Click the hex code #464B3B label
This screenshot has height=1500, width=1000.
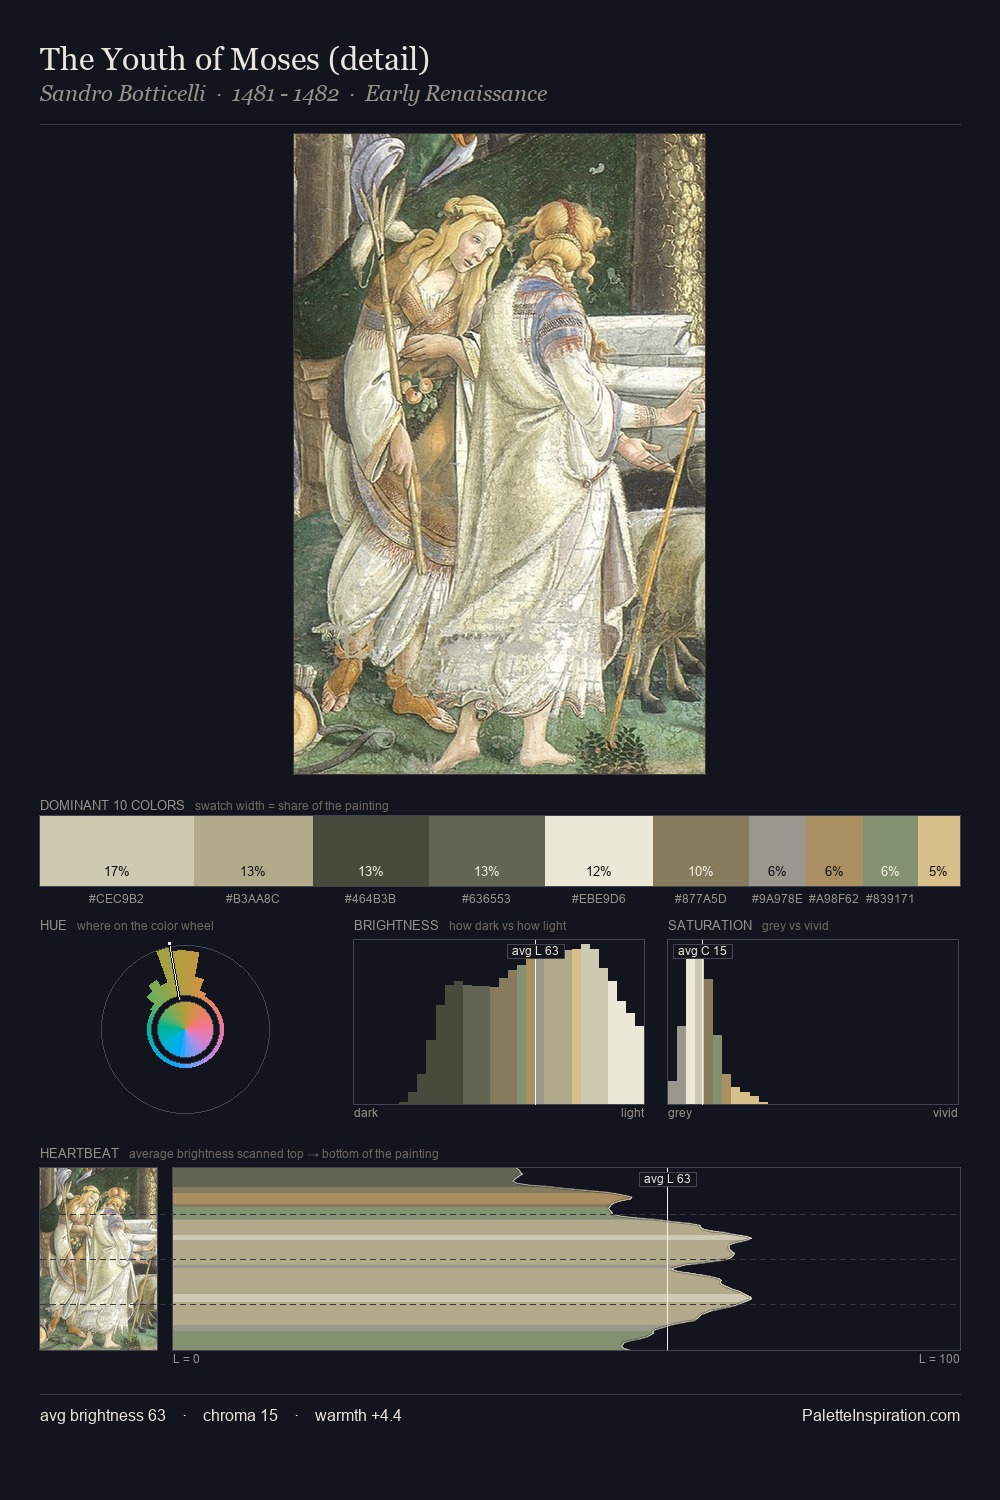(370, 898)
